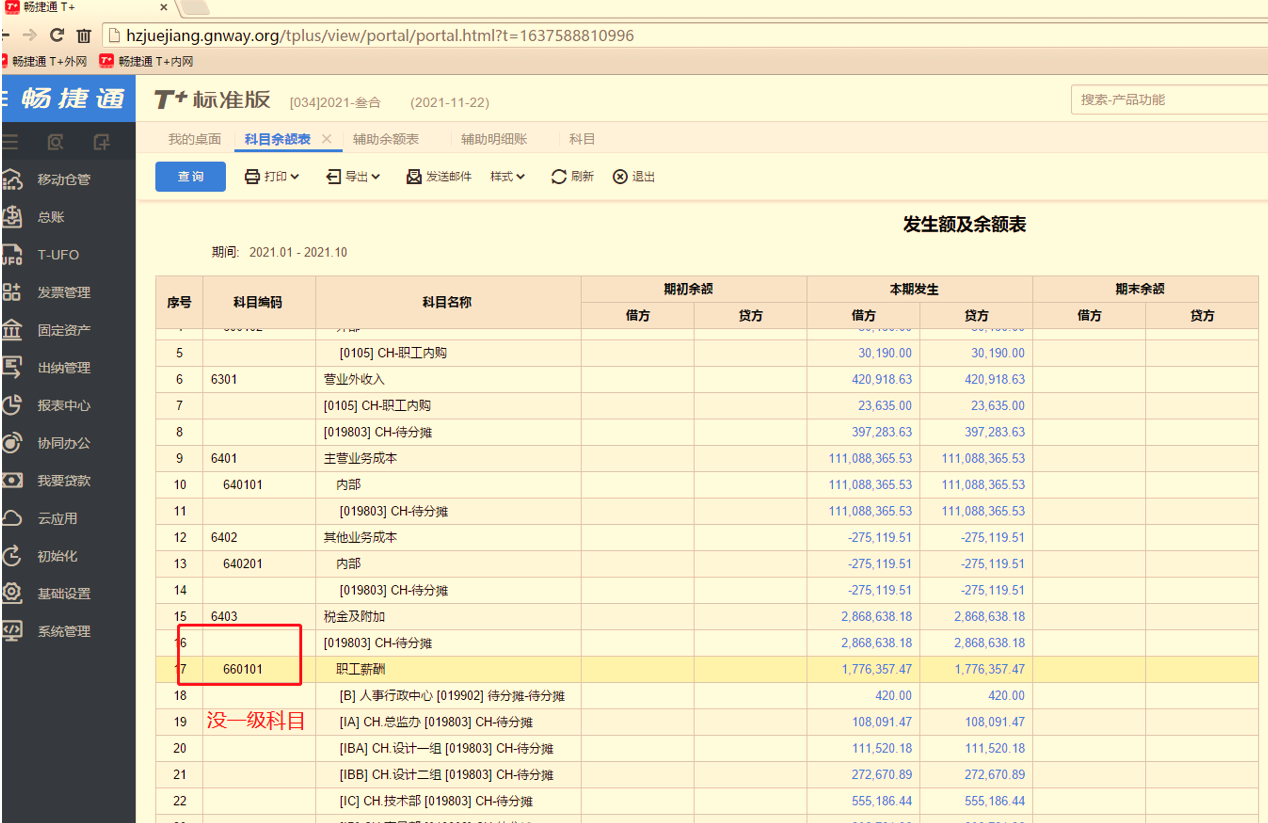Select the 税金及附加 row name
1268x823 pixels.
click(x=354, y=617)
